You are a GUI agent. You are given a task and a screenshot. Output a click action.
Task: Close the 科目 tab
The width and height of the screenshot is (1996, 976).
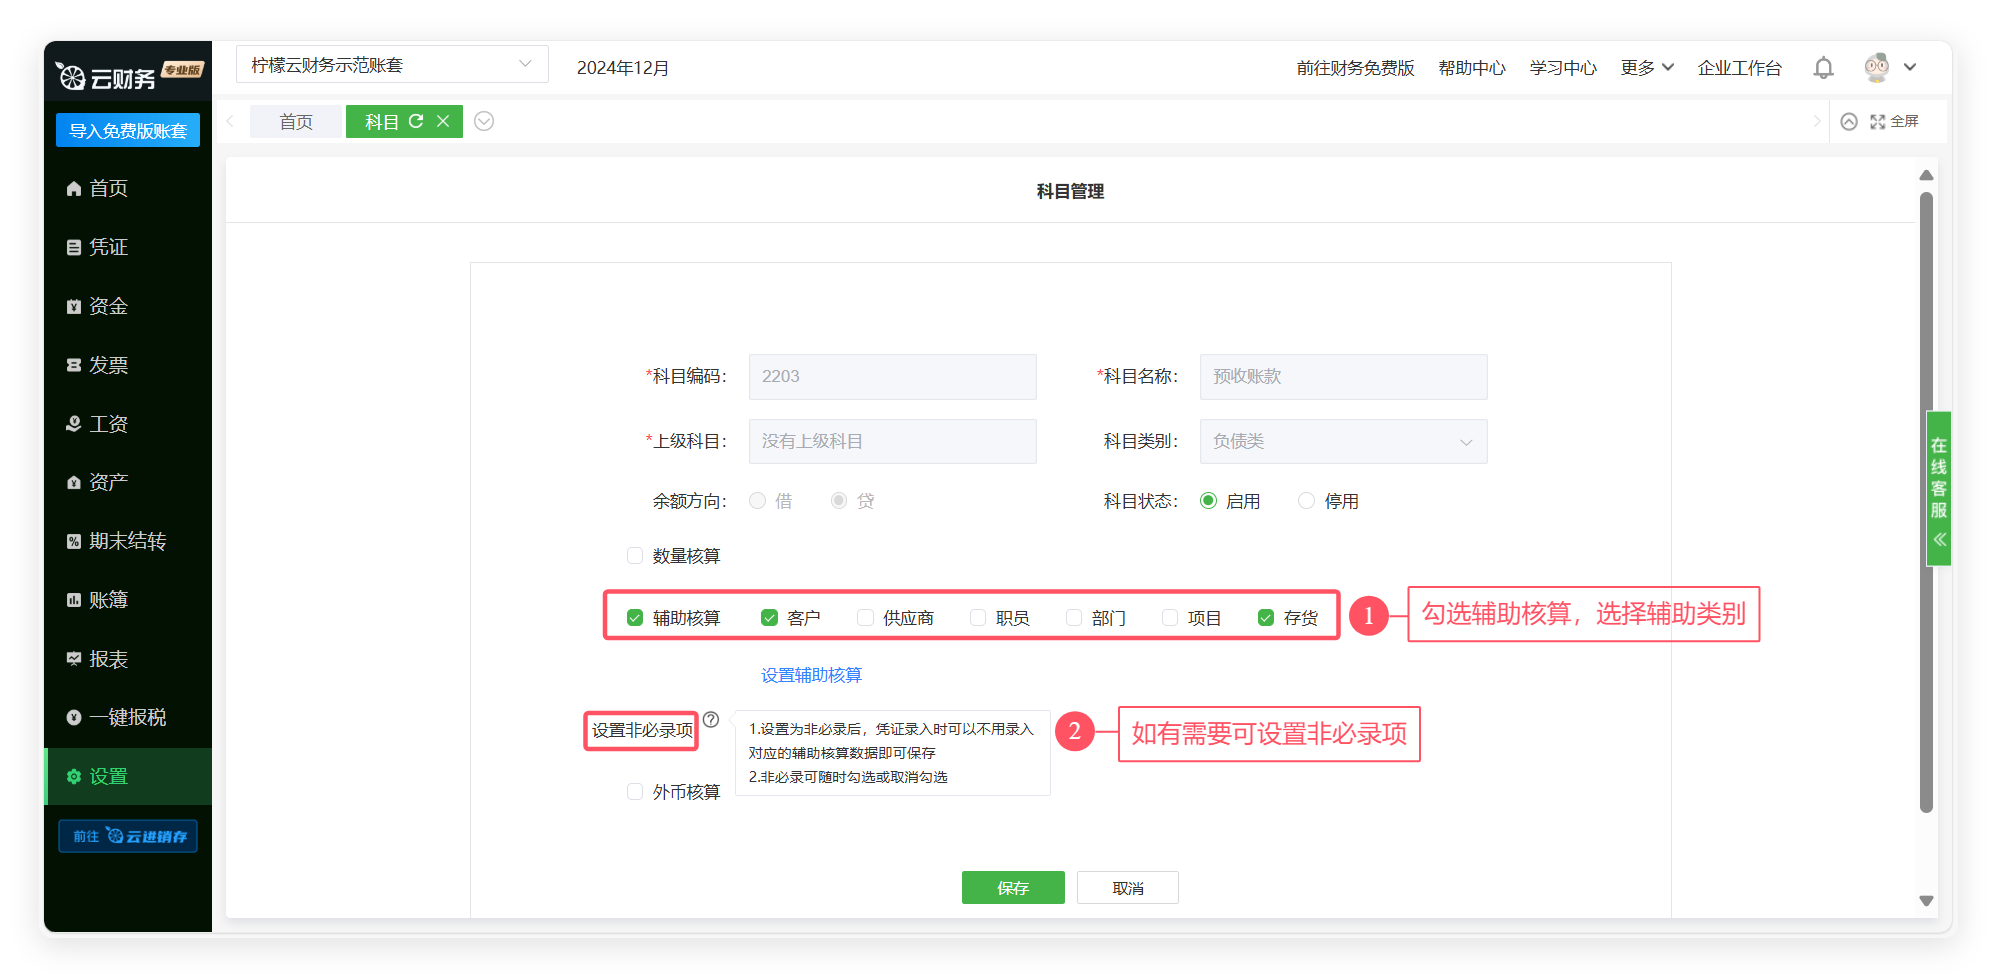(x=443, y=121)
